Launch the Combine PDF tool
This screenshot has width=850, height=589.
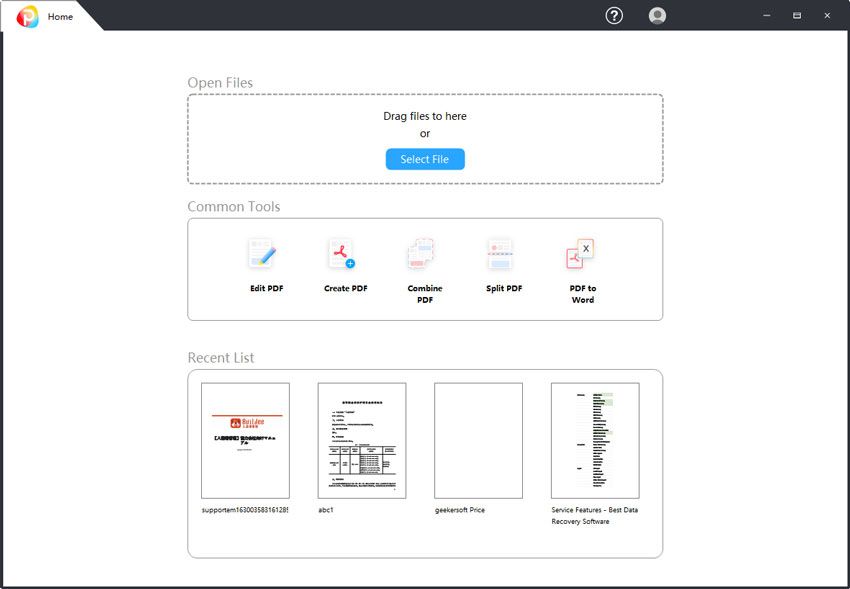(x=422, y=263)
